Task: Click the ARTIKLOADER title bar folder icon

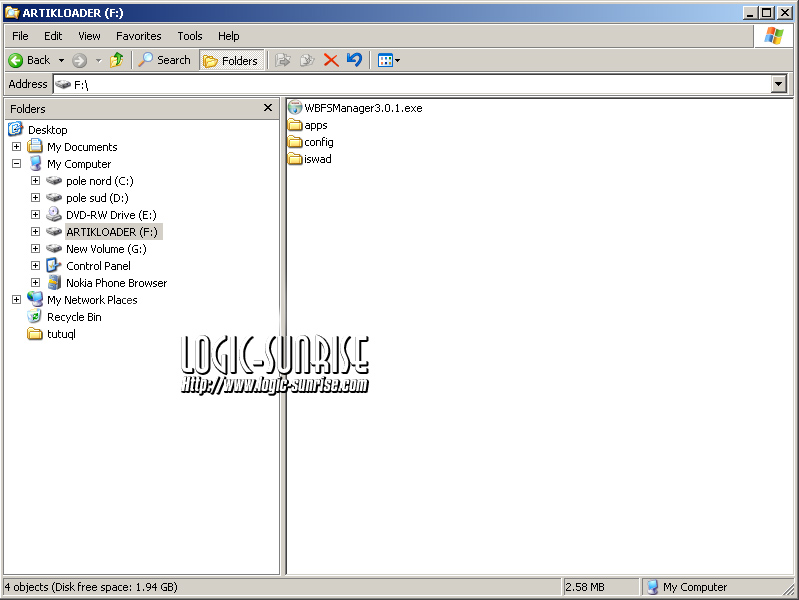Action: (x=12, y=12)
